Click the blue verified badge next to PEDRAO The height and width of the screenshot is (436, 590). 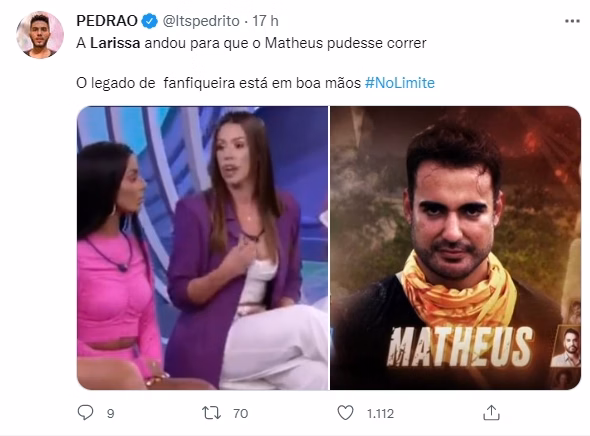point(149,21)
